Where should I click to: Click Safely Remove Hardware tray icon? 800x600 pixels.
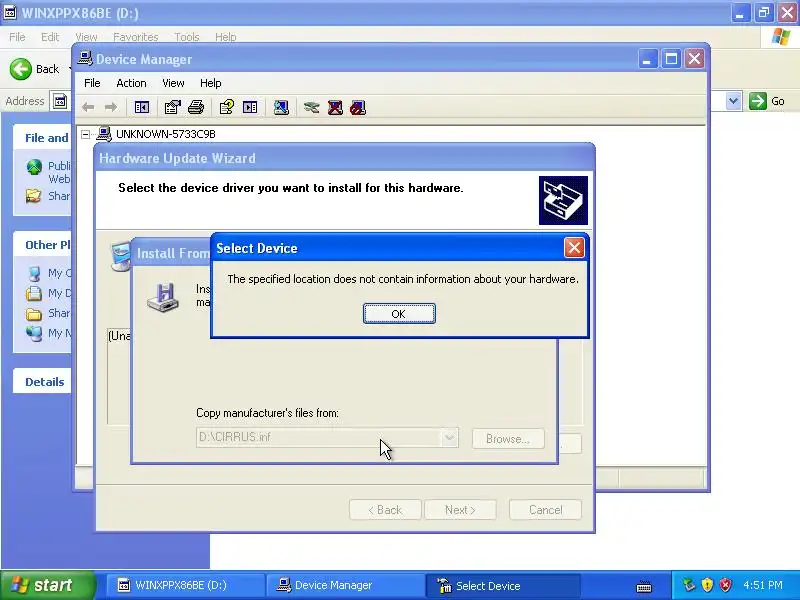689,585
